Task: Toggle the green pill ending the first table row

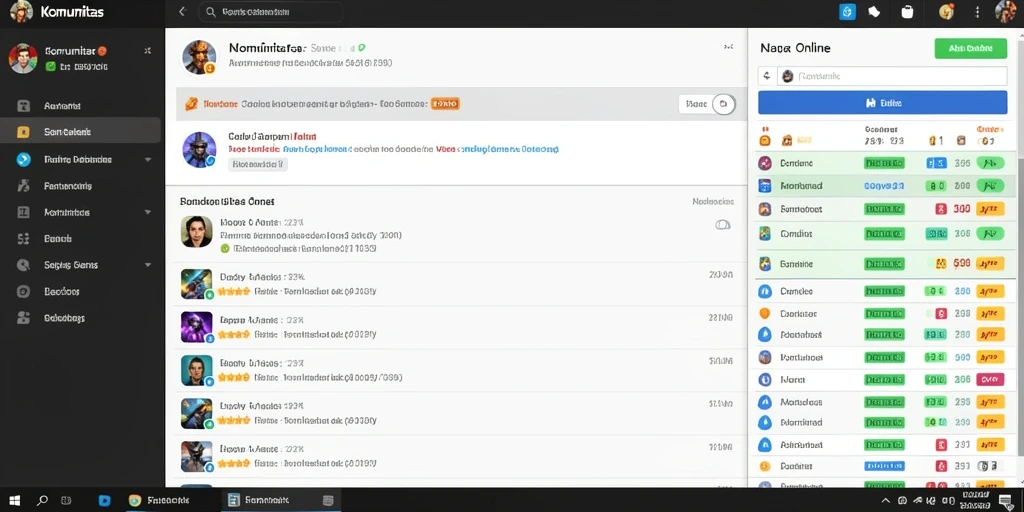Action: coord(990,163)
